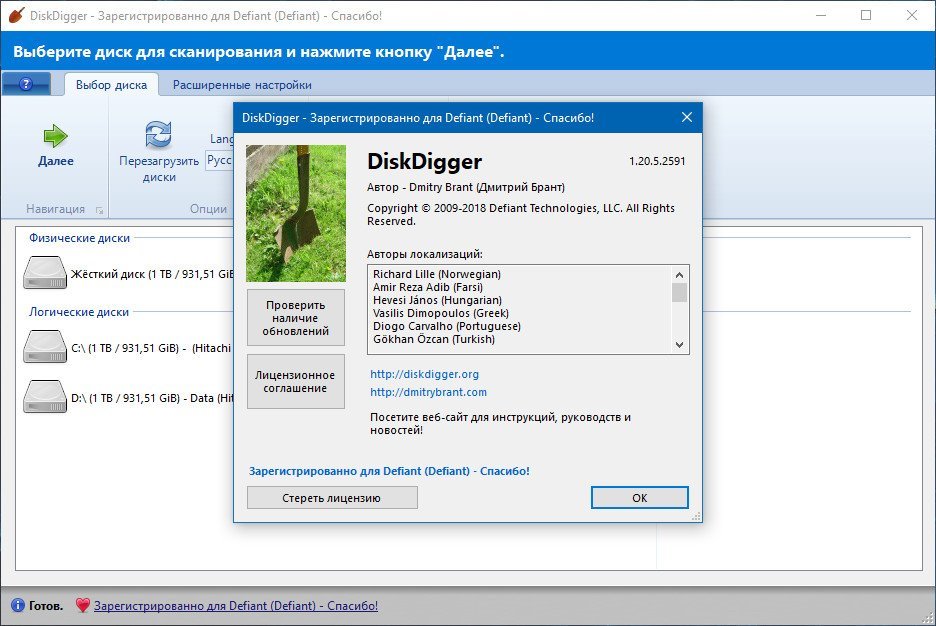Click the D:\ Data drive label
This screenshot has height=626, width=936.
click(x=152, y=398)
